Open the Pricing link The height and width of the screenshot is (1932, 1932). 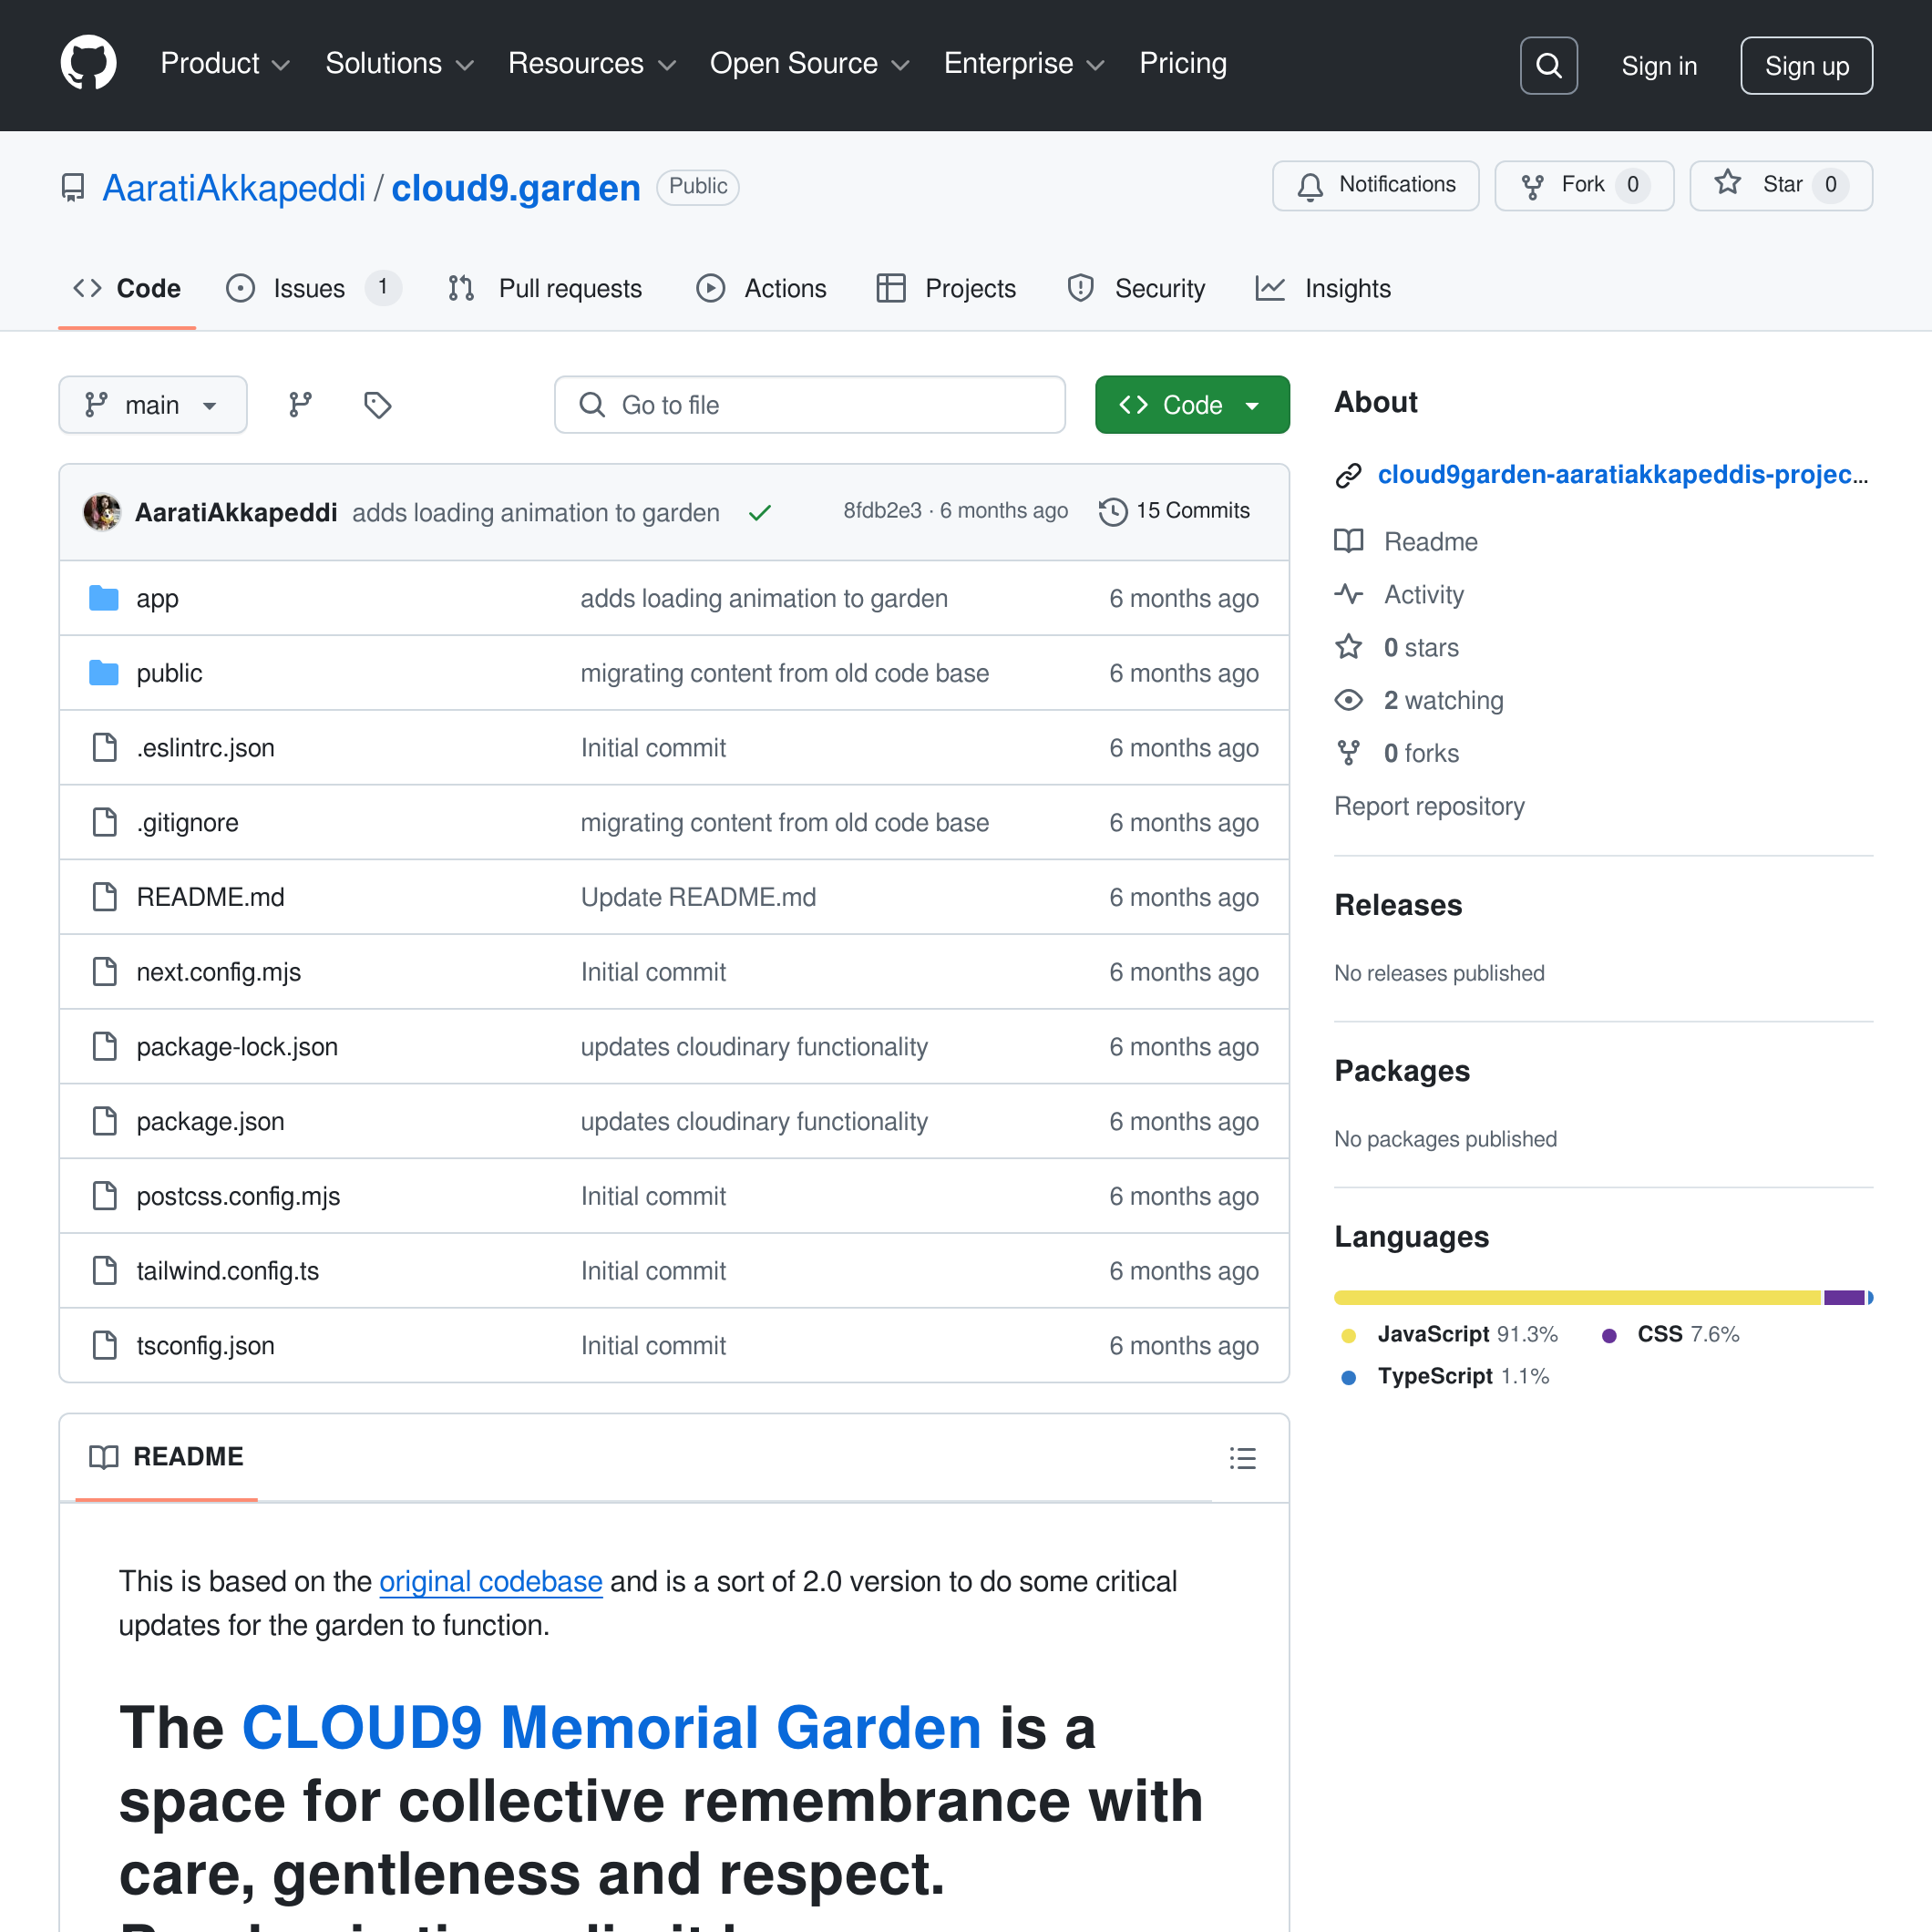tap(1183, 64)
